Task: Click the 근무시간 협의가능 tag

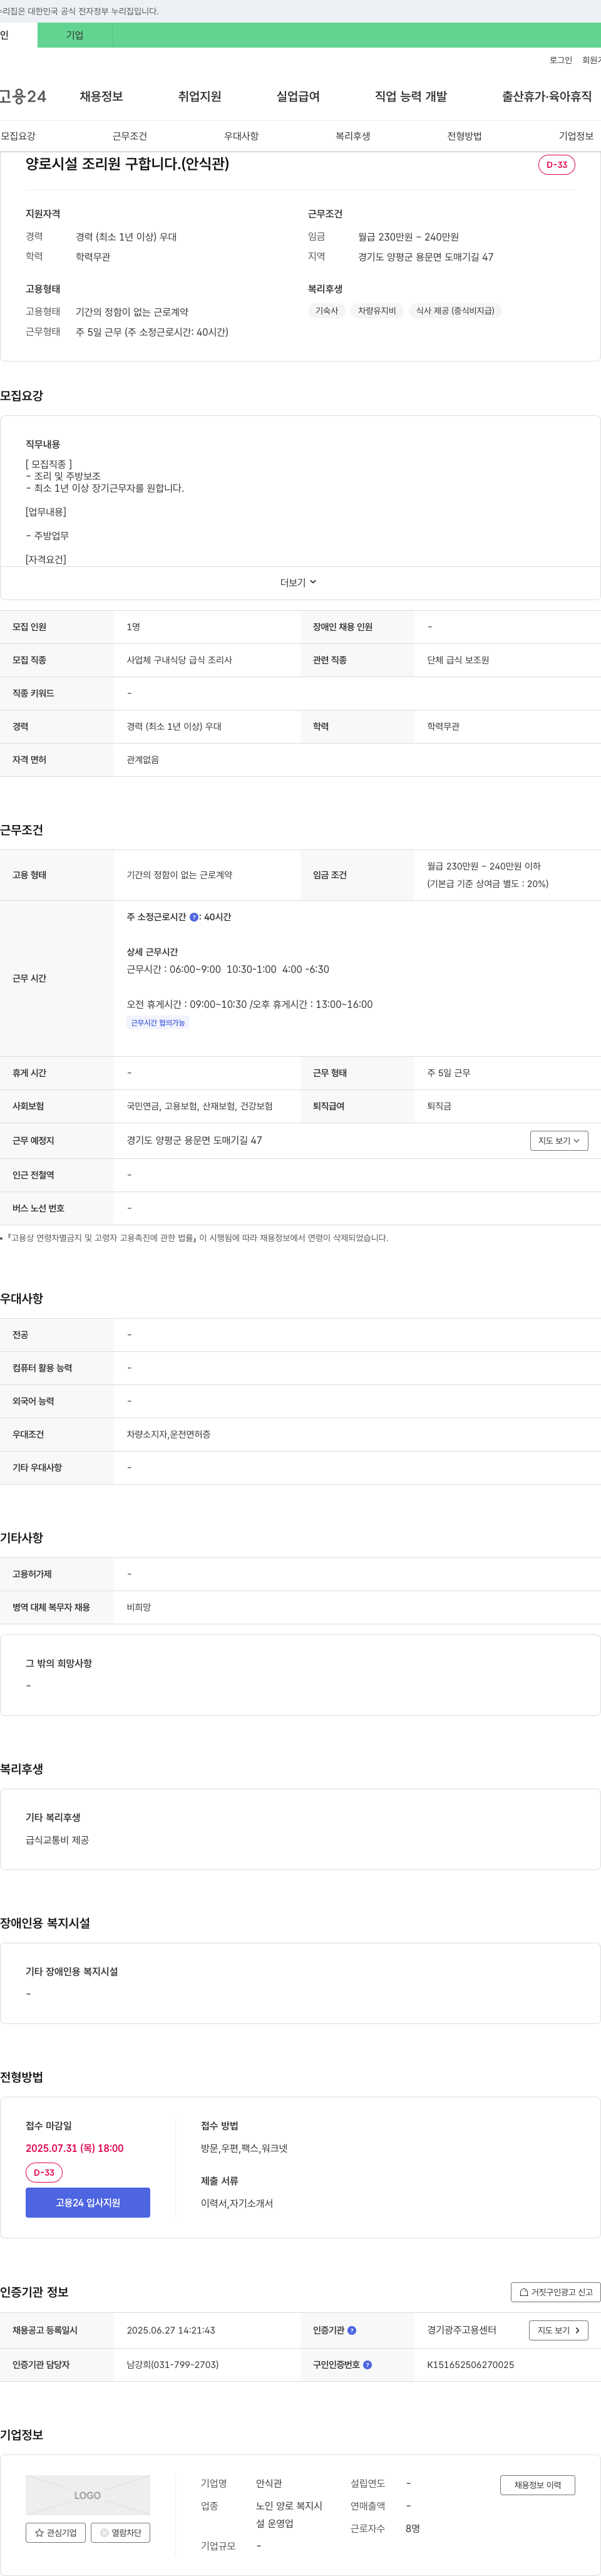Action: 158,1023
